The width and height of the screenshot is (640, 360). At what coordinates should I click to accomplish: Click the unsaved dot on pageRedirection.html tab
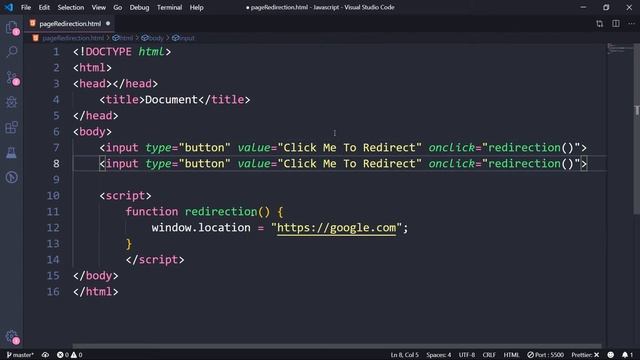click(x=108, y=24)
